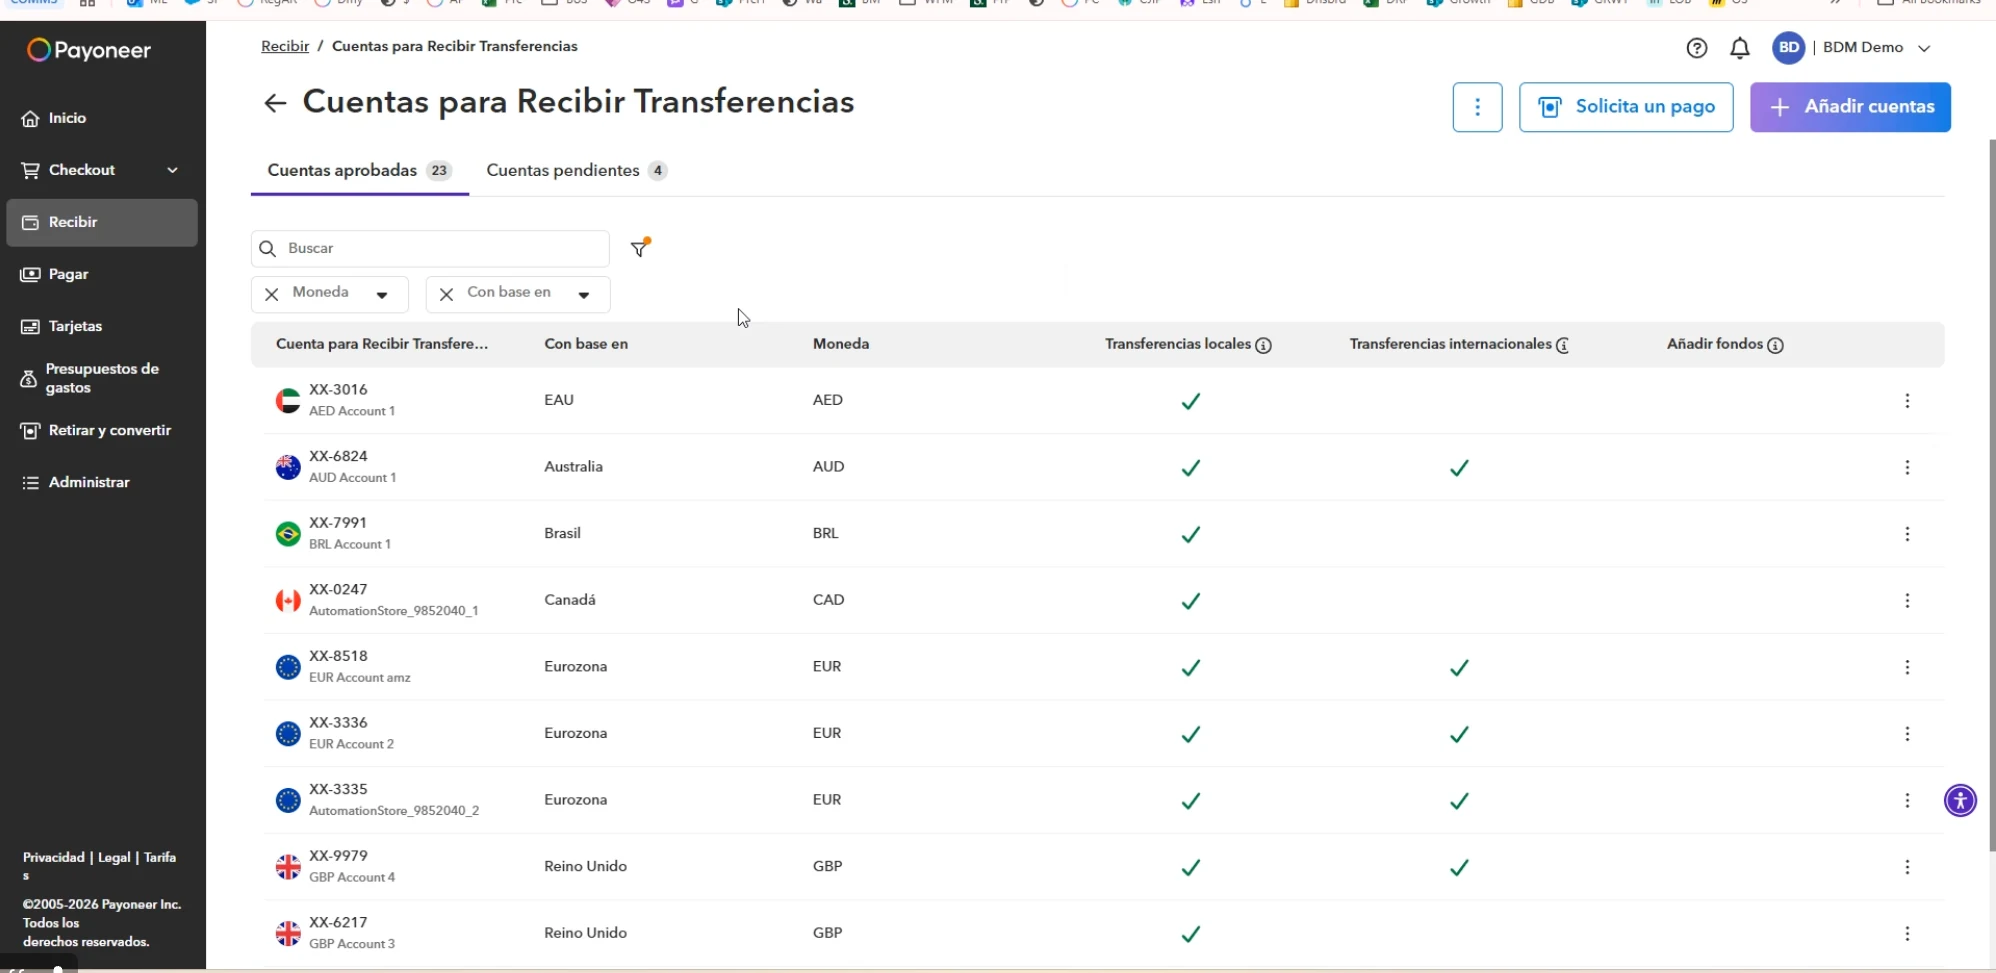Click the Canada flag for XX-0247

(x=288, y=600)
